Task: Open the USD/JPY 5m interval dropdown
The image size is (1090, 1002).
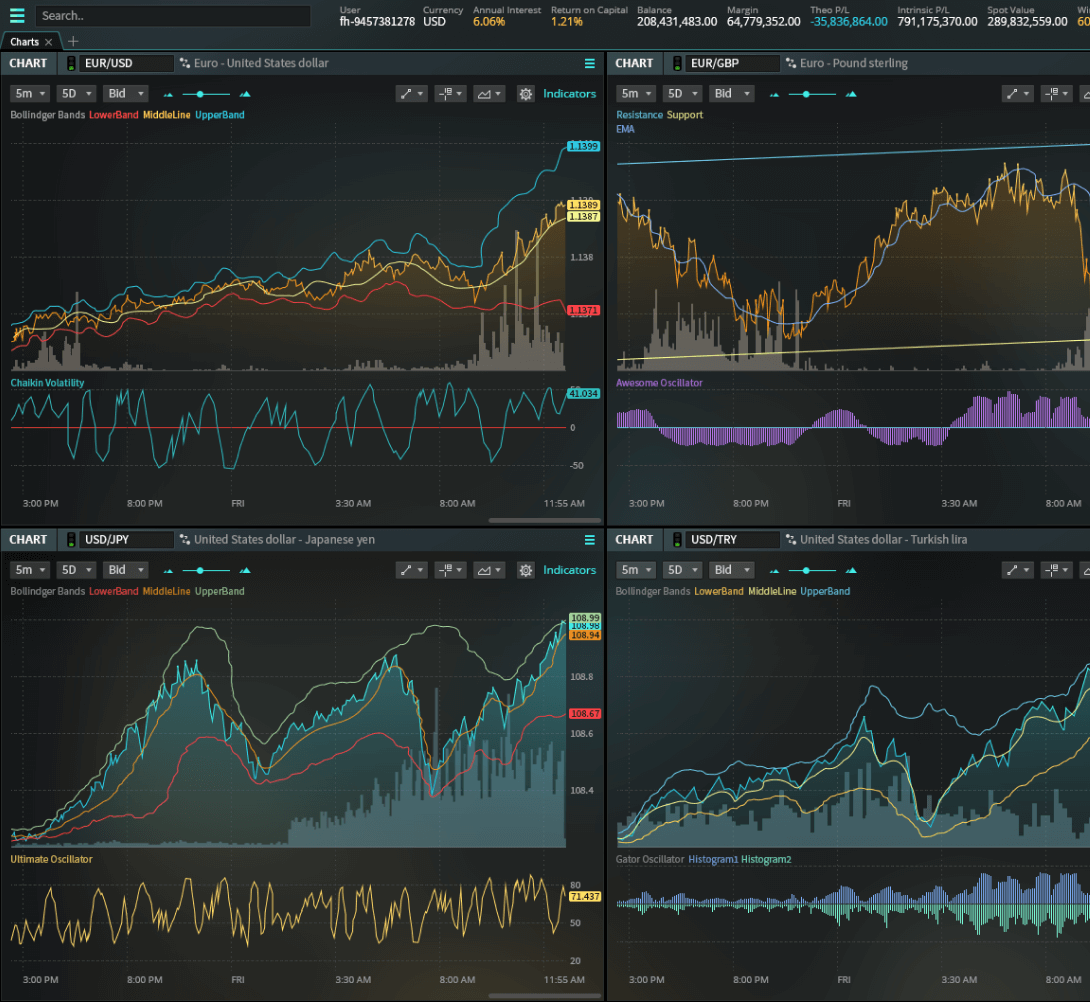Action: [30, 569]
